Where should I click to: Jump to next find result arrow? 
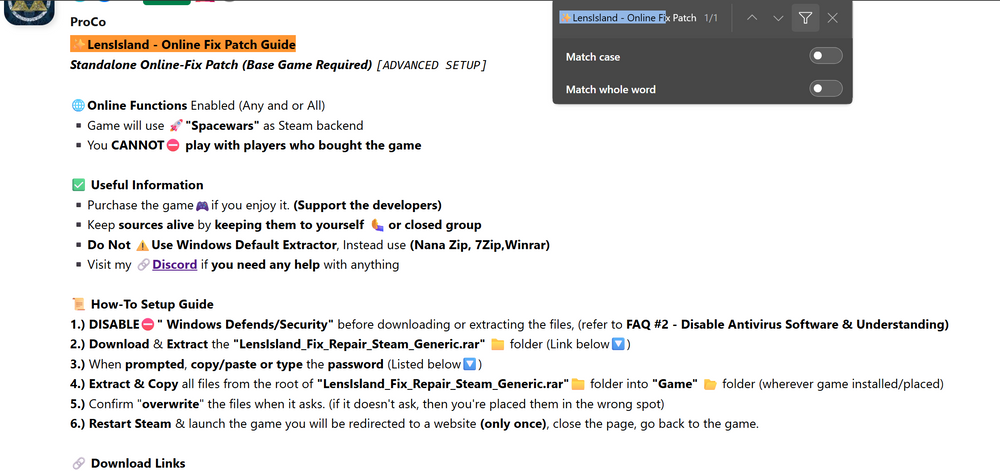pos(778,18)
